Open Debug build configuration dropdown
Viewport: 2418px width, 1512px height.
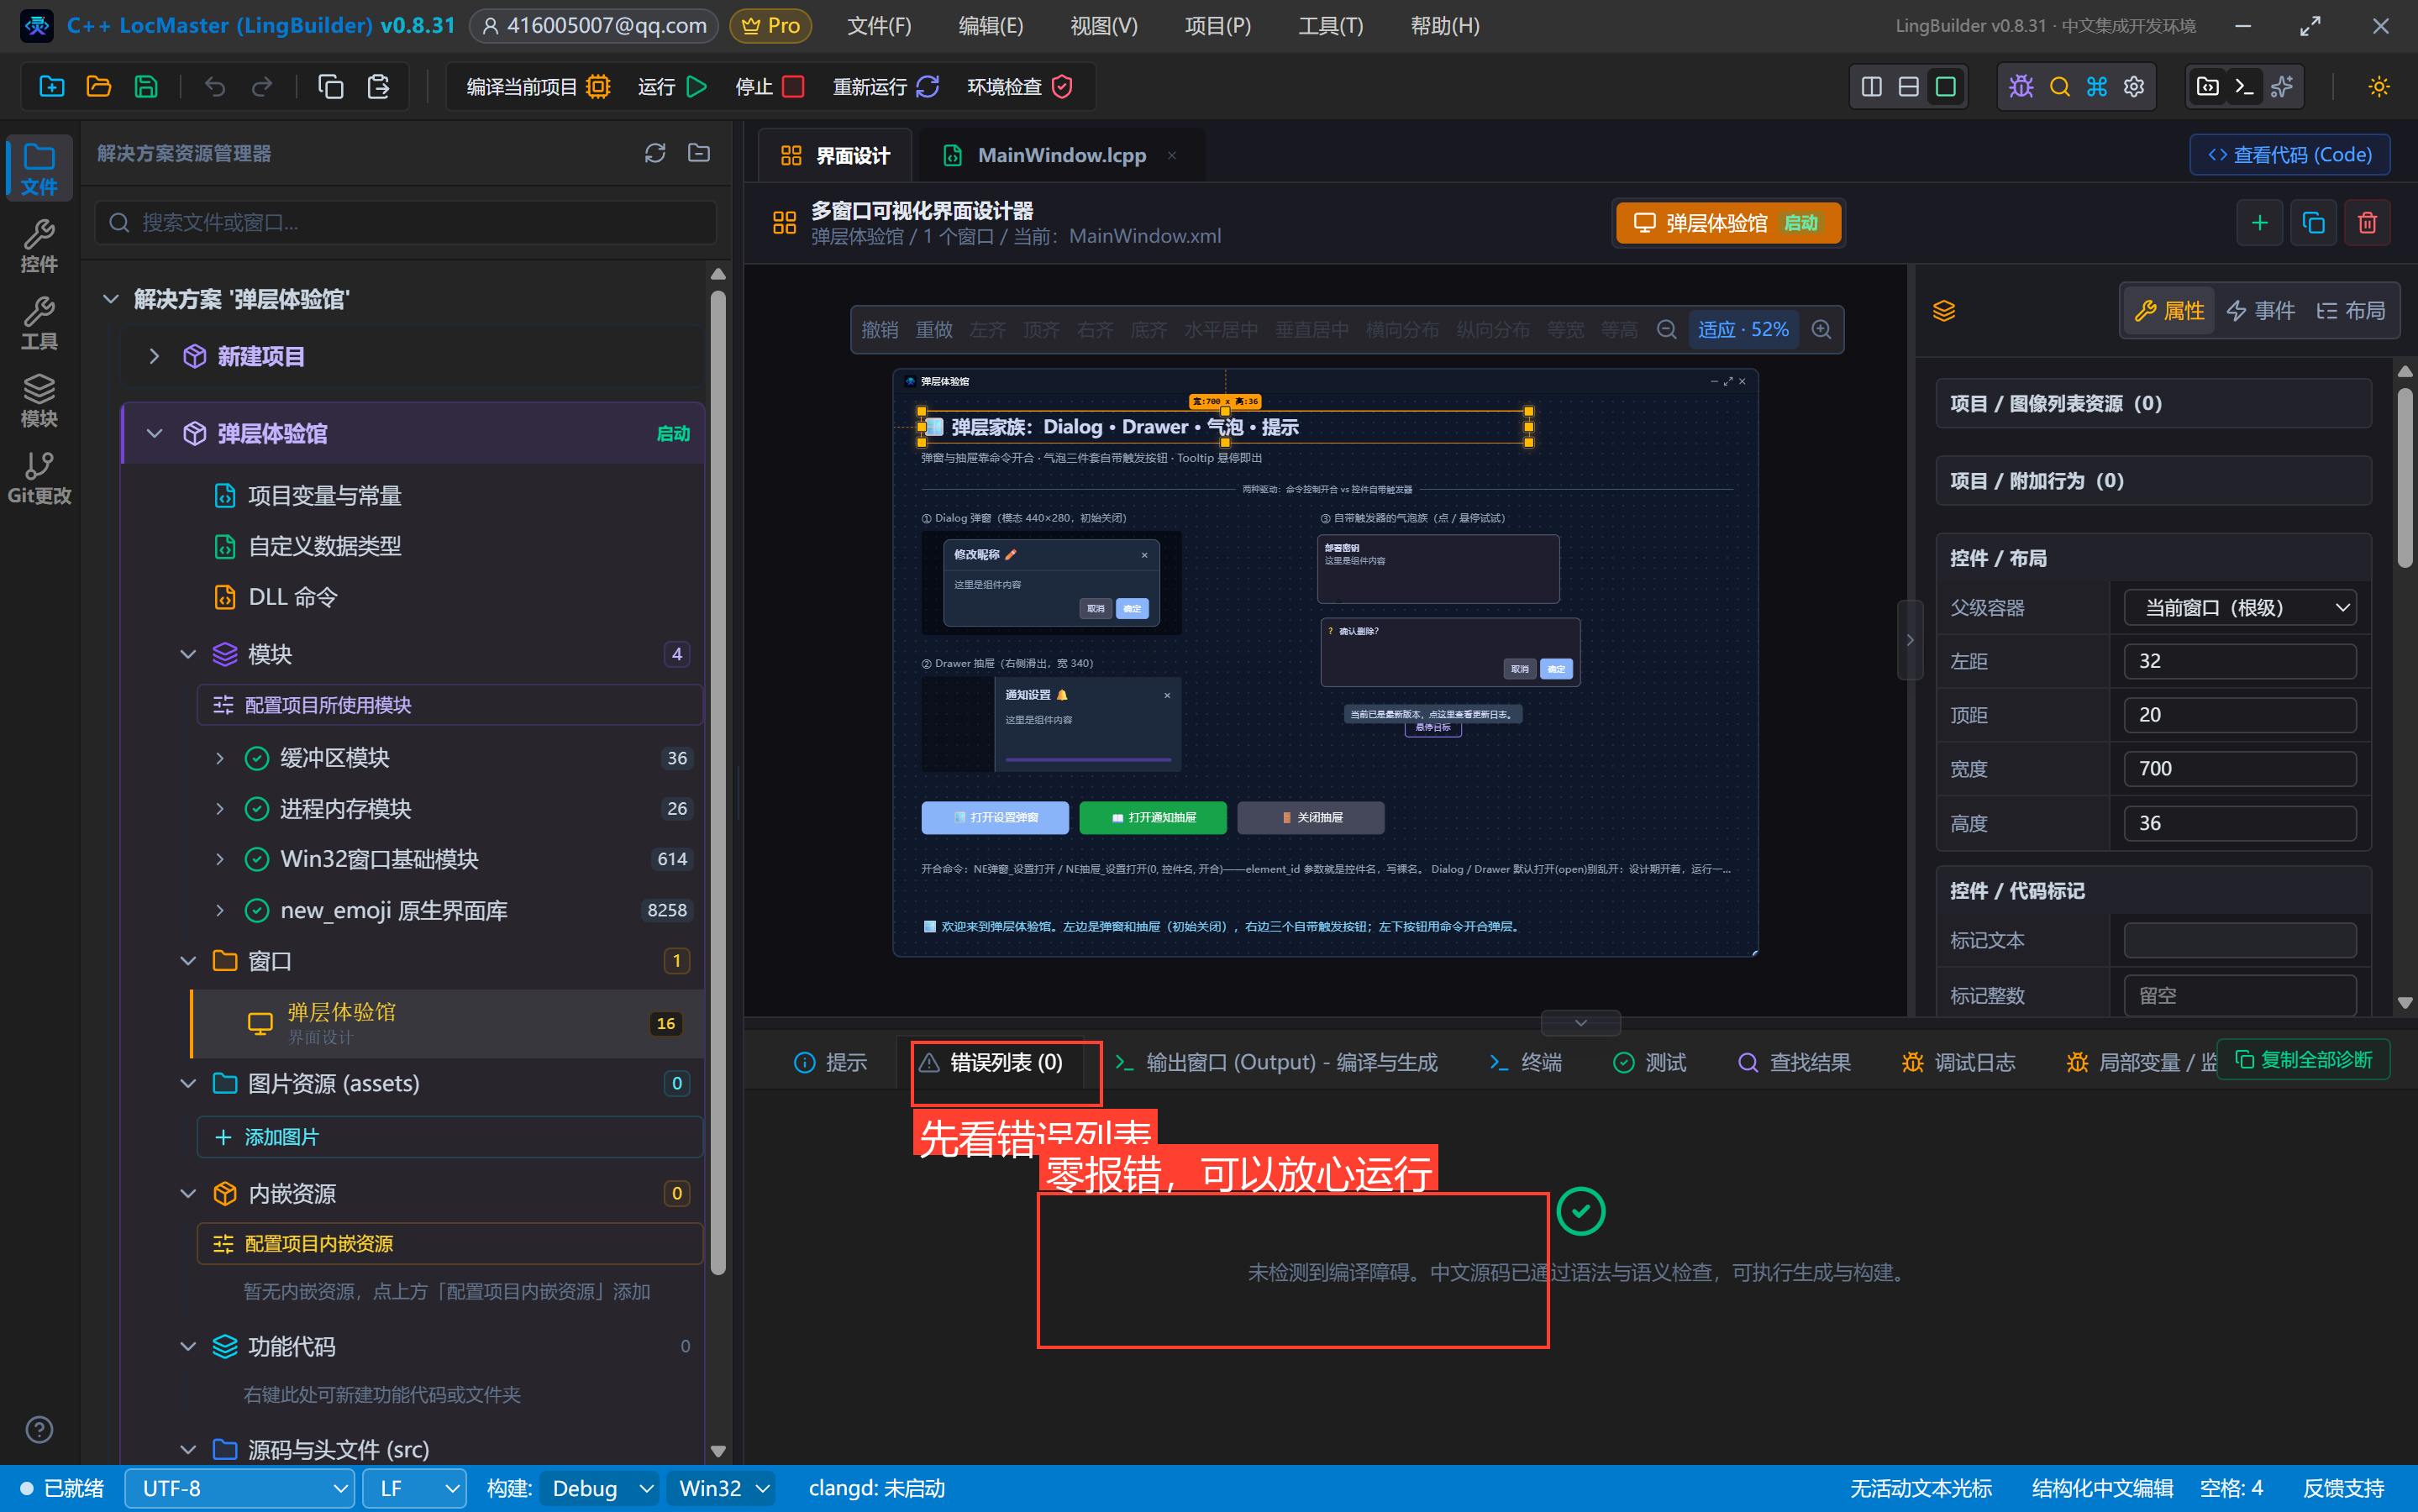tap(601, 1488)
